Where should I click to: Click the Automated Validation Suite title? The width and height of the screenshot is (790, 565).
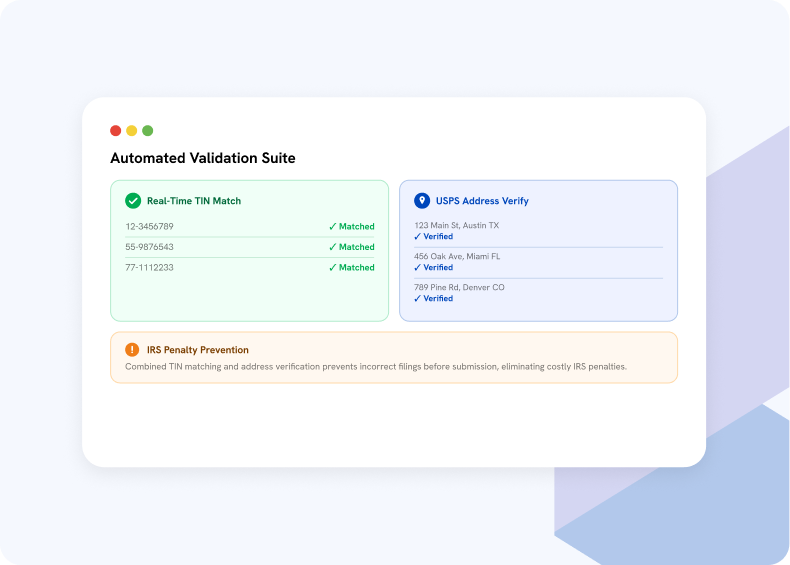[x=203, y=158]
